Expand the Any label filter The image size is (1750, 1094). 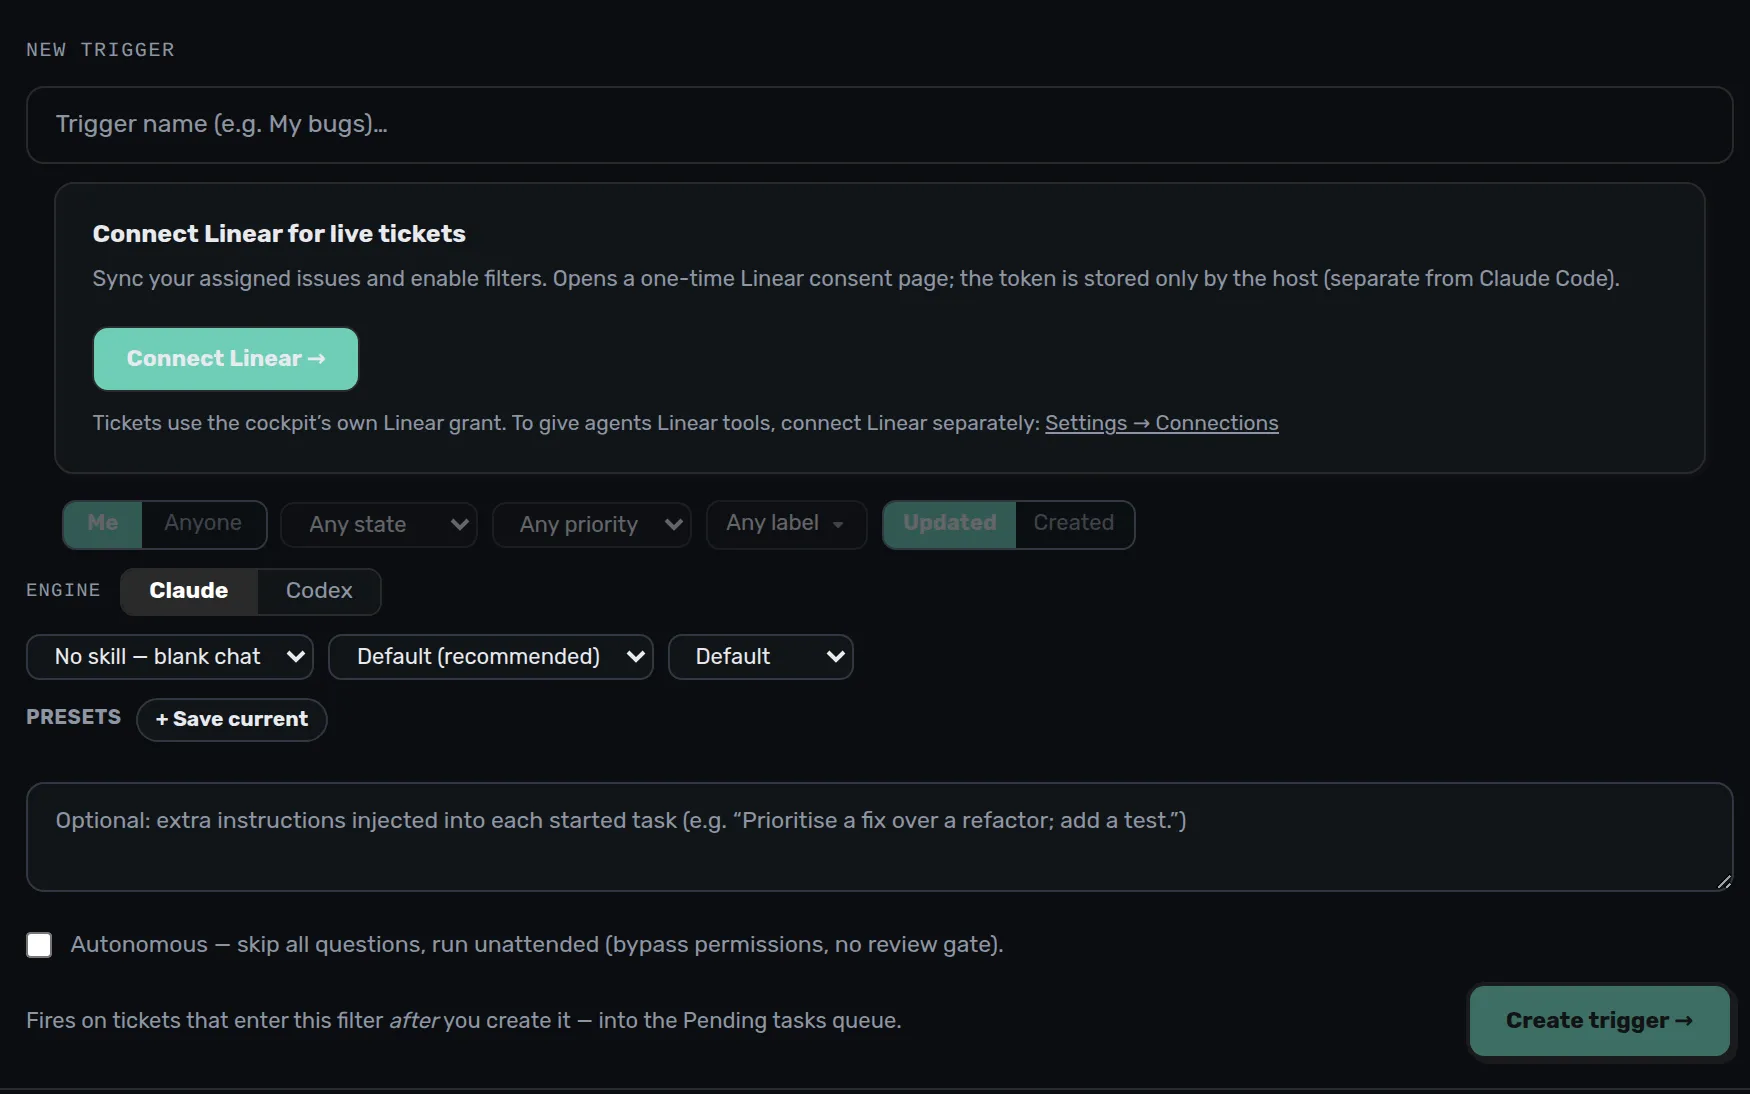point(786,524)
